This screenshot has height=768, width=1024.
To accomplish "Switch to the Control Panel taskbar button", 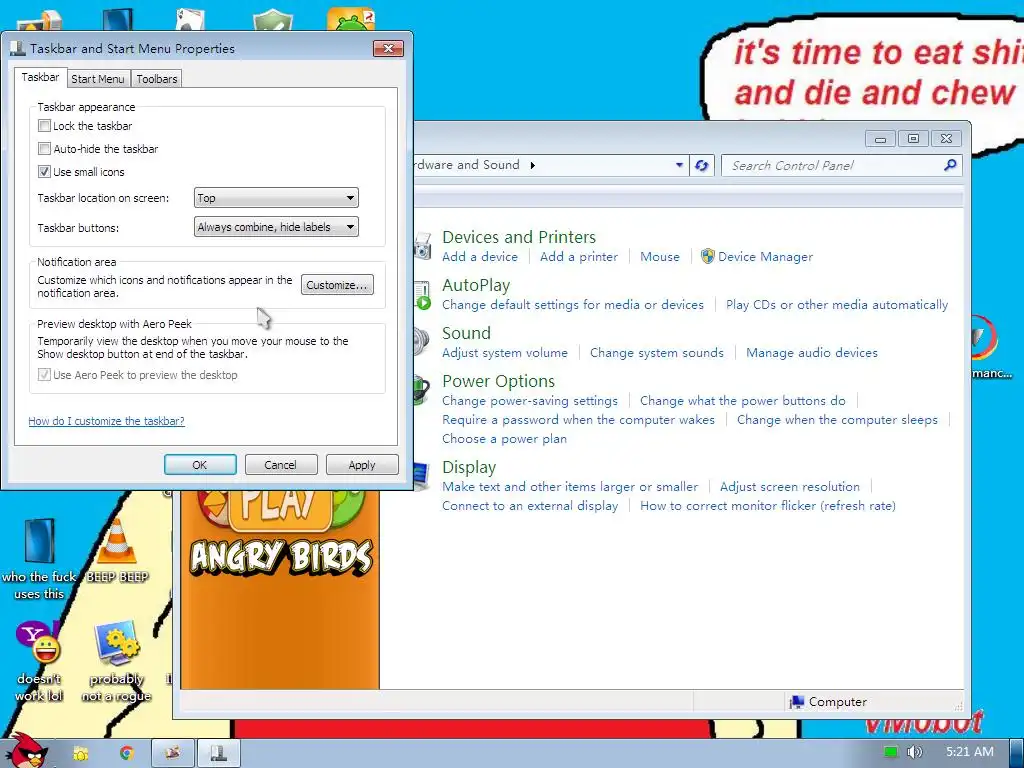I will (173, 753).
